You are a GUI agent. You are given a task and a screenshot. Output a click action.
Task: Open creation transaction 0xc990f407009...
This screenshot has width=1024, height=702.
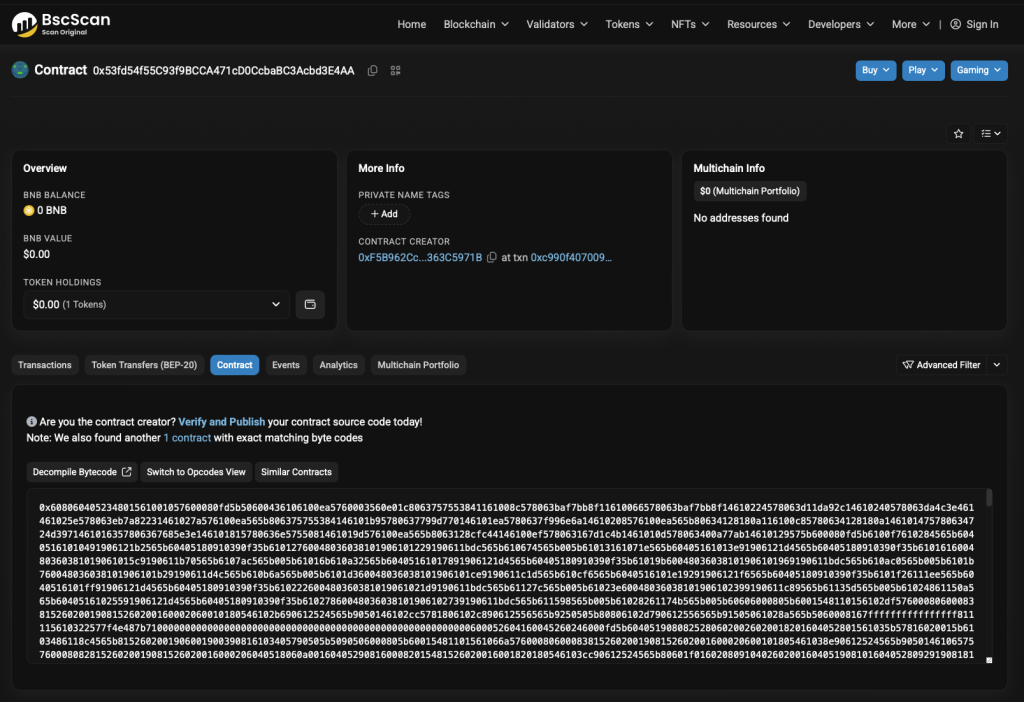(571, 257)
